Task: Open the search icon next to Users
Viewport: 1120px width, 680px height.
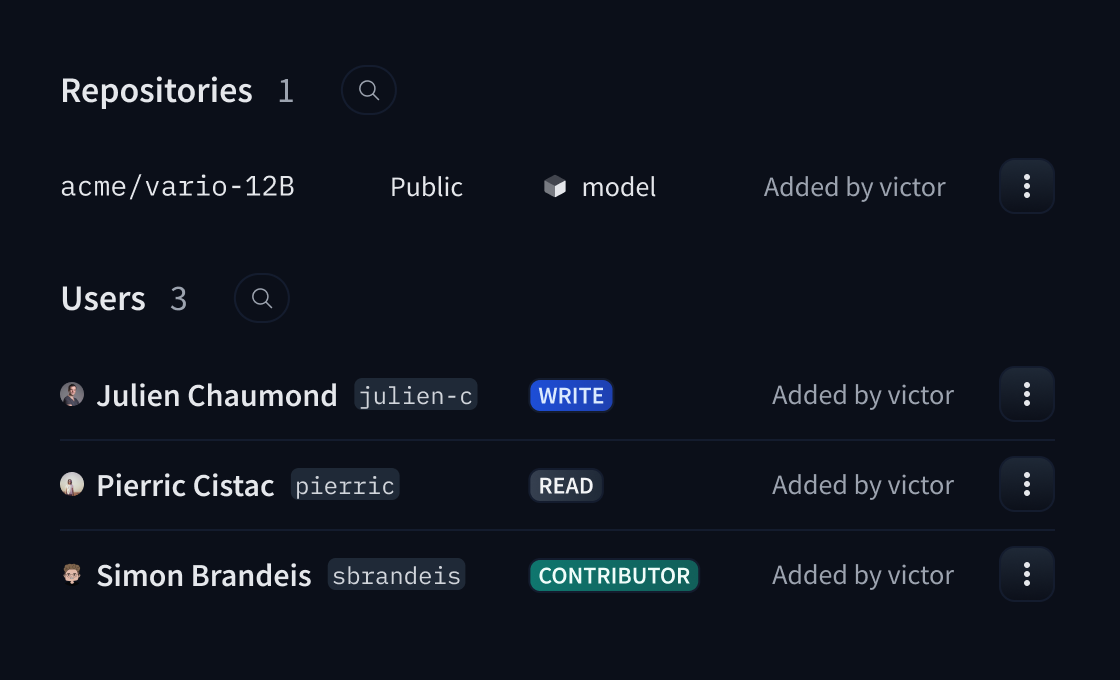Action: (x=261, y=298)
